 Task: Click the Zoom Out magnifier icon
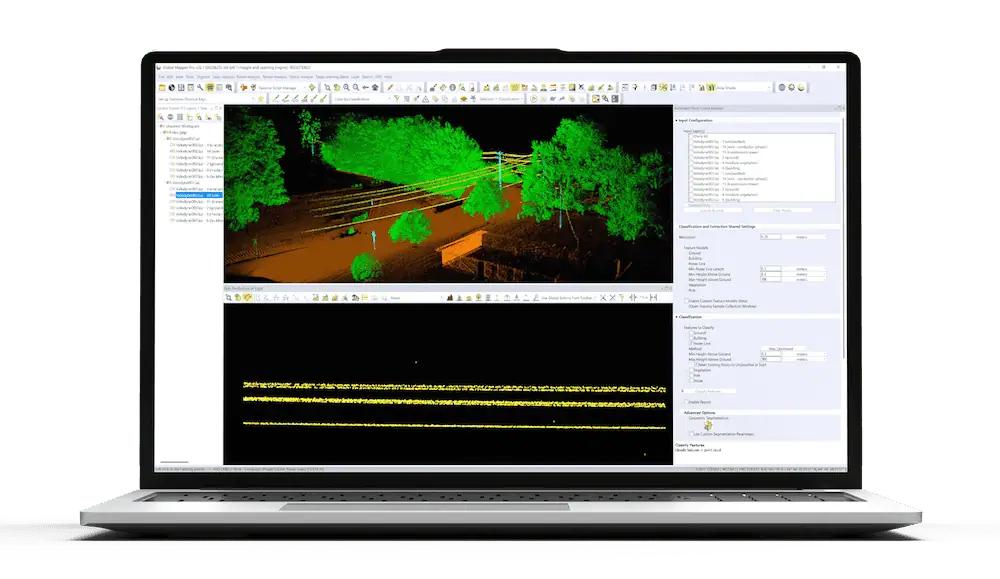pyautogui.click(x=356, y=87)
